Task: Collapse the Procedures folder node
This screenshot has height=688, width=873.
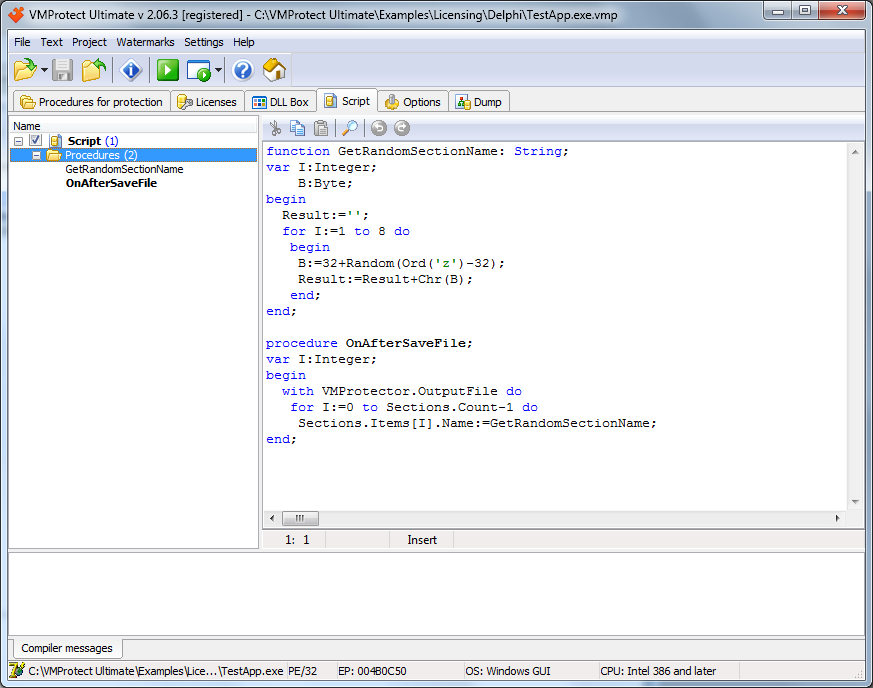Action: pyautogui.click(x=36, y=155)
